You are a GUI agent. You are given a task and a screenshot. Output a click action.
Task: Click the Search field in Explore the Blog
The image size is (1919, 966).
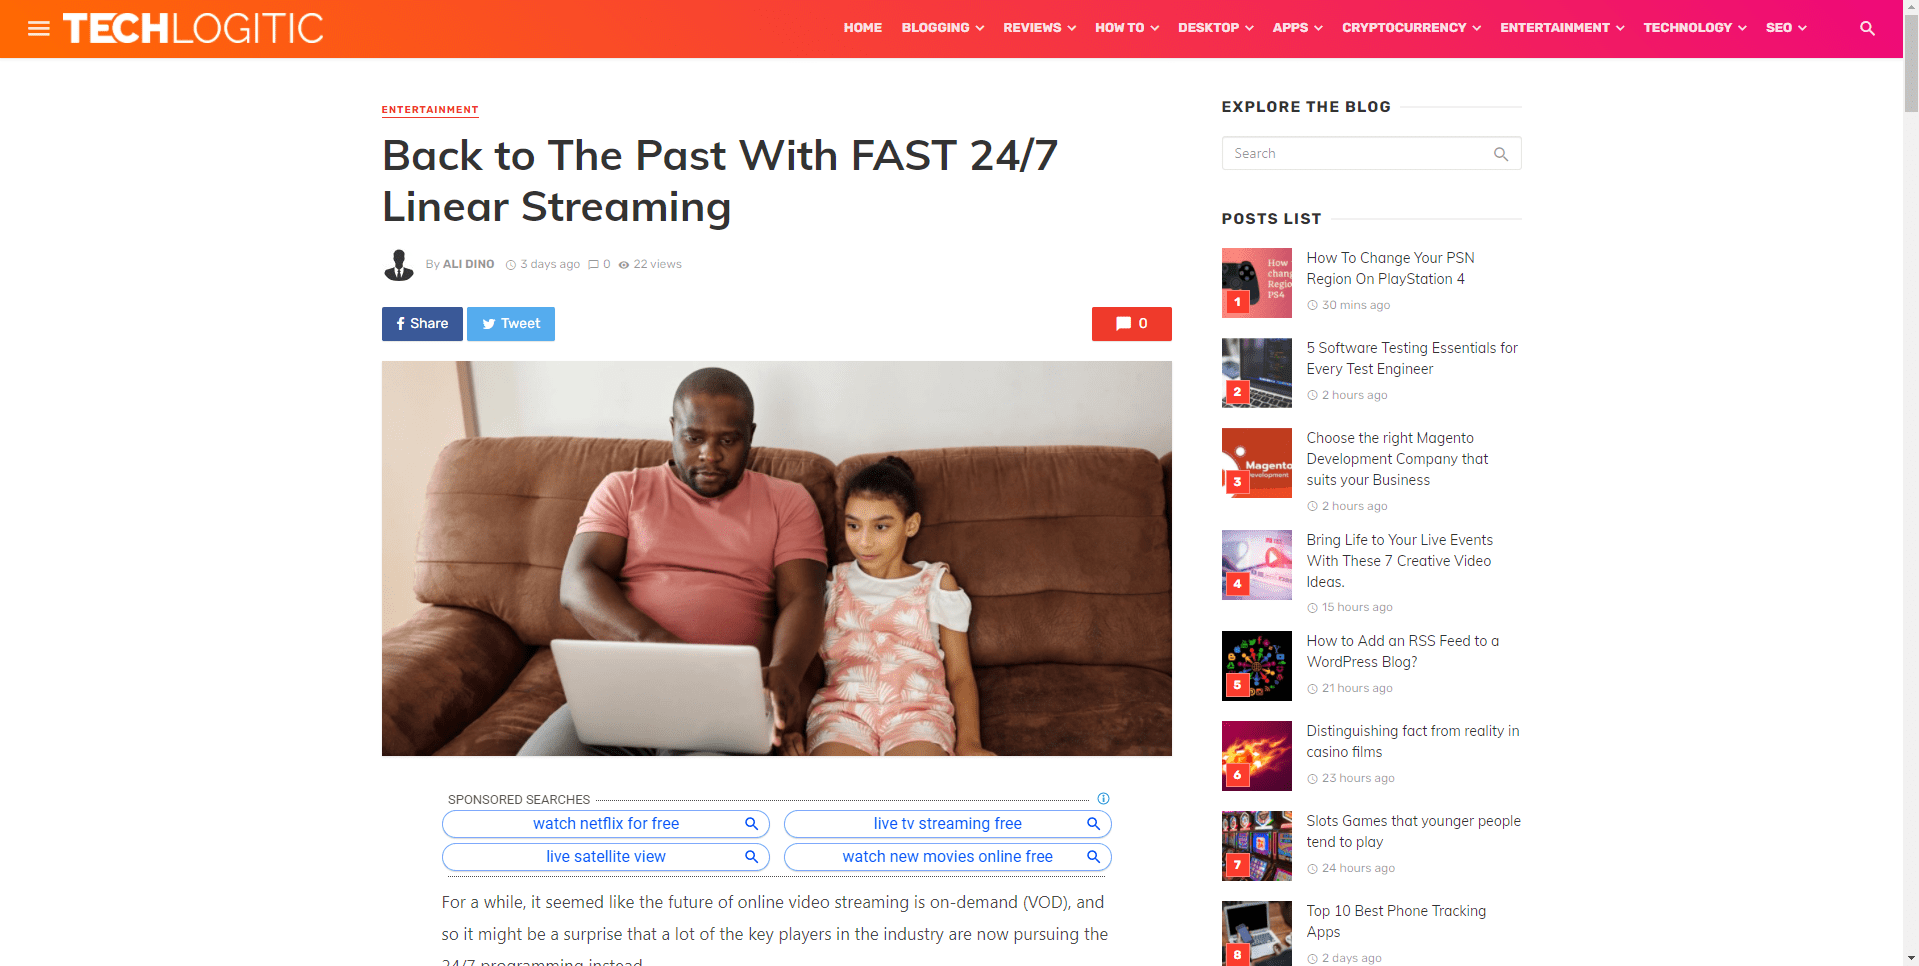[1371, 154]
